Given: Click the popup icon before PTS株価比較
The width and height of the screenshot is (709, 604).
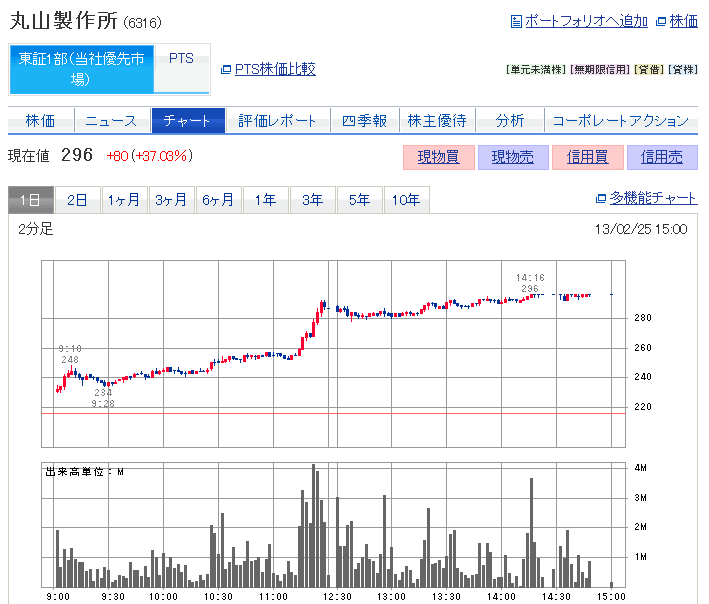Looking at the screenshot, I should 226,70.
